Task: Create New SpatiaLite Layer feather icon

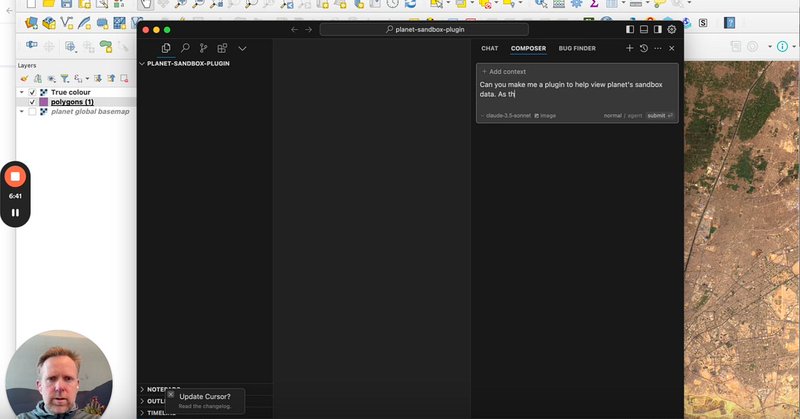Action: (x=85, y=23)
